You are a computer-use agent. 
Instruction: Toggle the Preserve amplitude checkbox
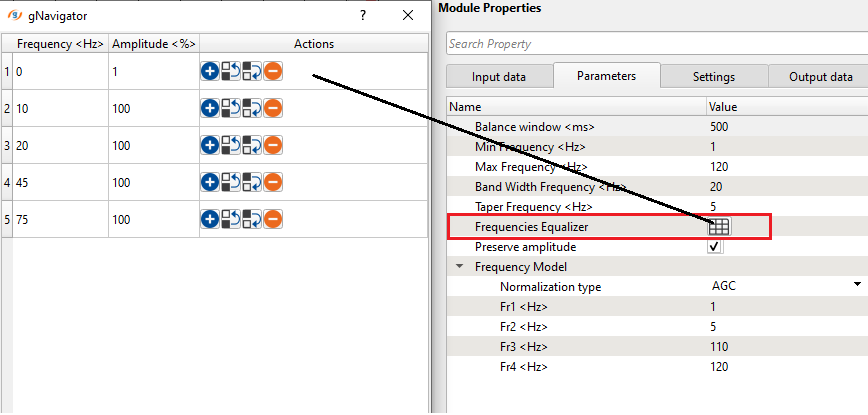[x=715, y=247]
